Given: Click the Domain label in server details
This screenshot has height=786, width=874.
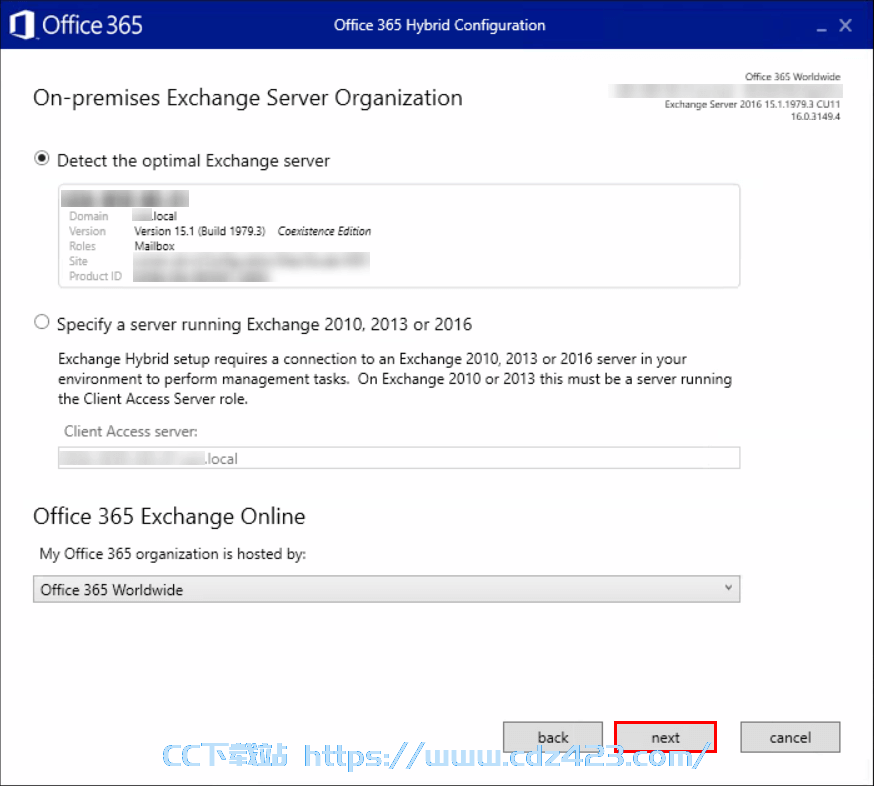Looking at the screenshot, I should tap(89, 216).
